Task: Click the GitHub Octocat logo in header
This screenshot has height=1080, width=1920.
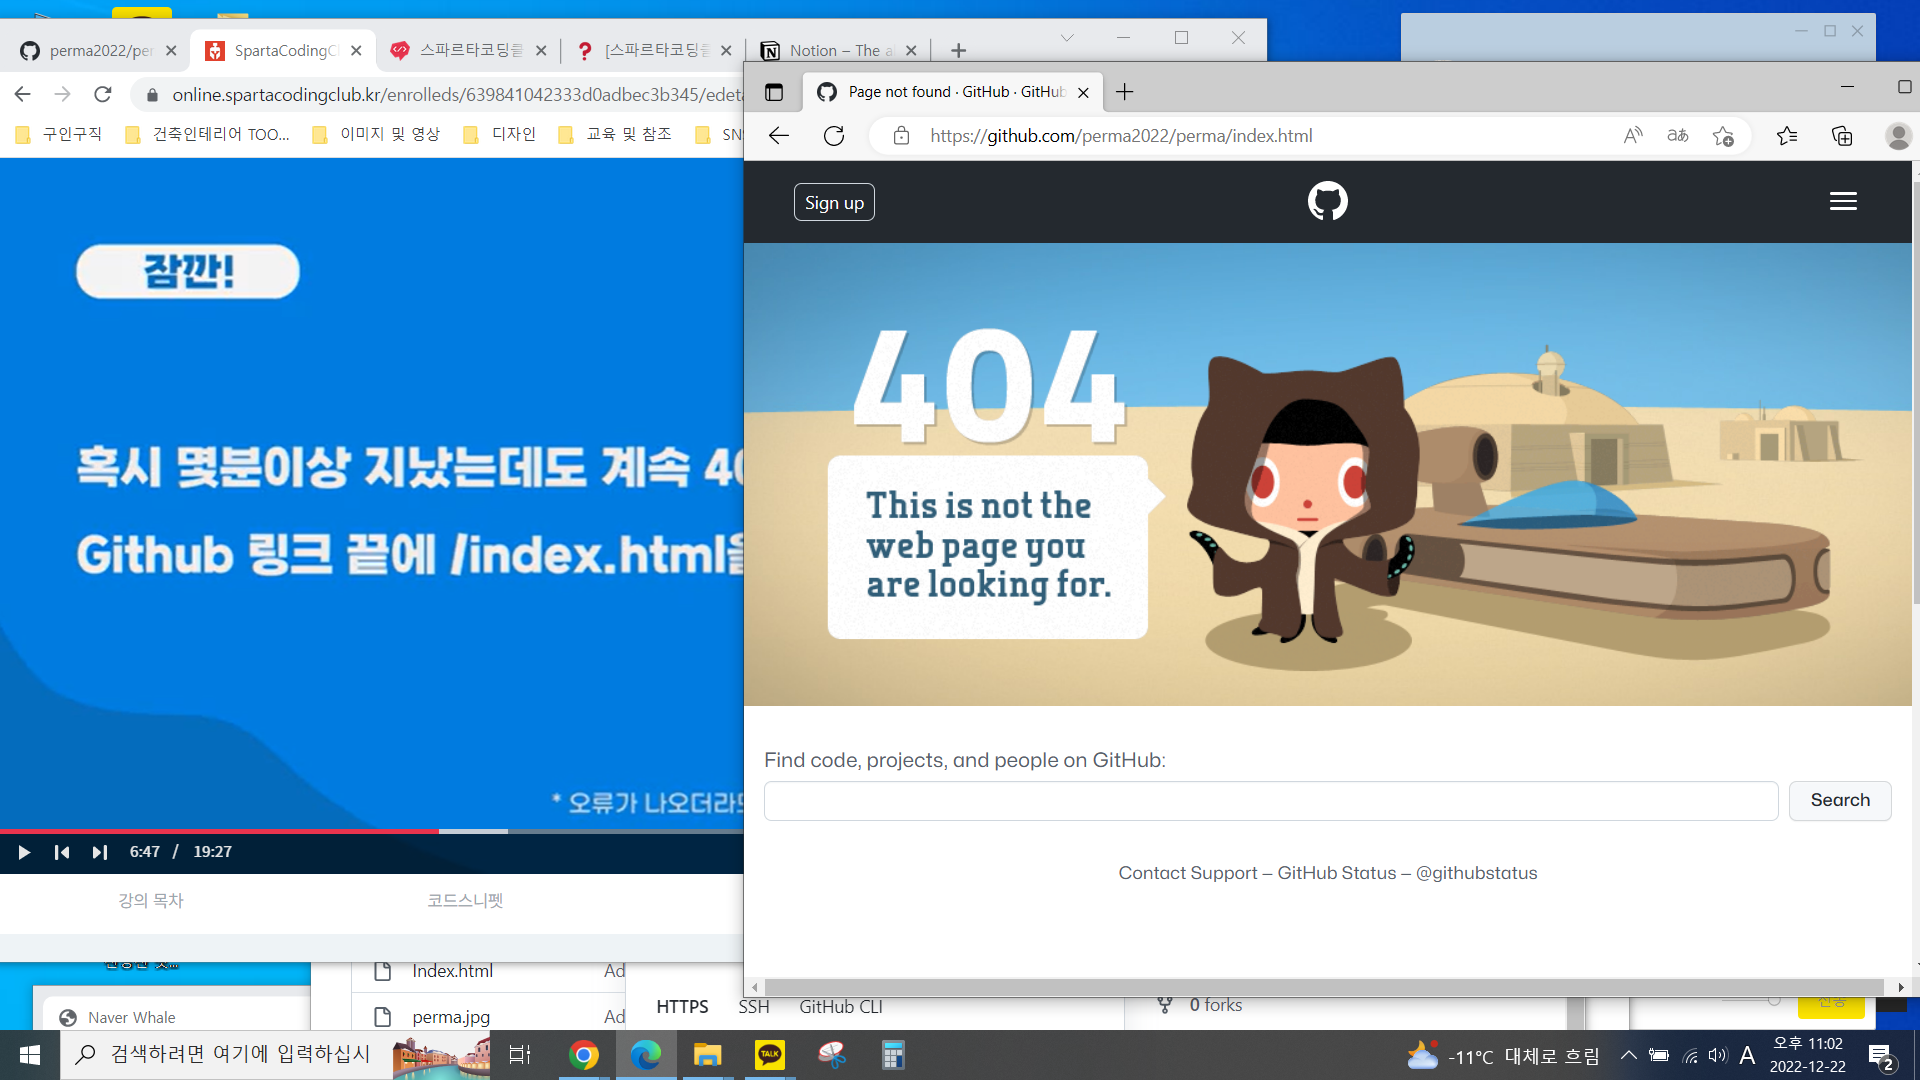Action: (1327, 201)
